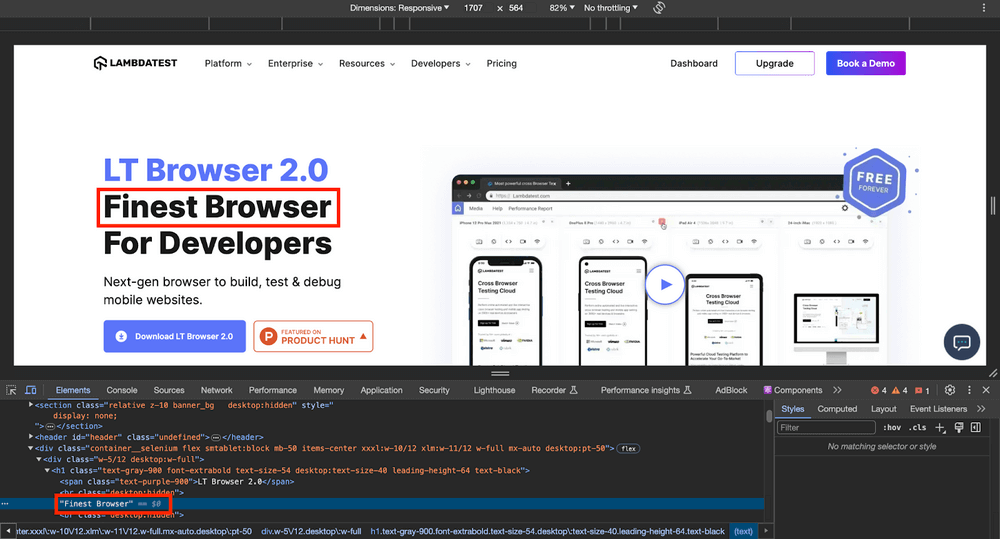Toggle computed styles sidebar icon

[x=976, y=427]
